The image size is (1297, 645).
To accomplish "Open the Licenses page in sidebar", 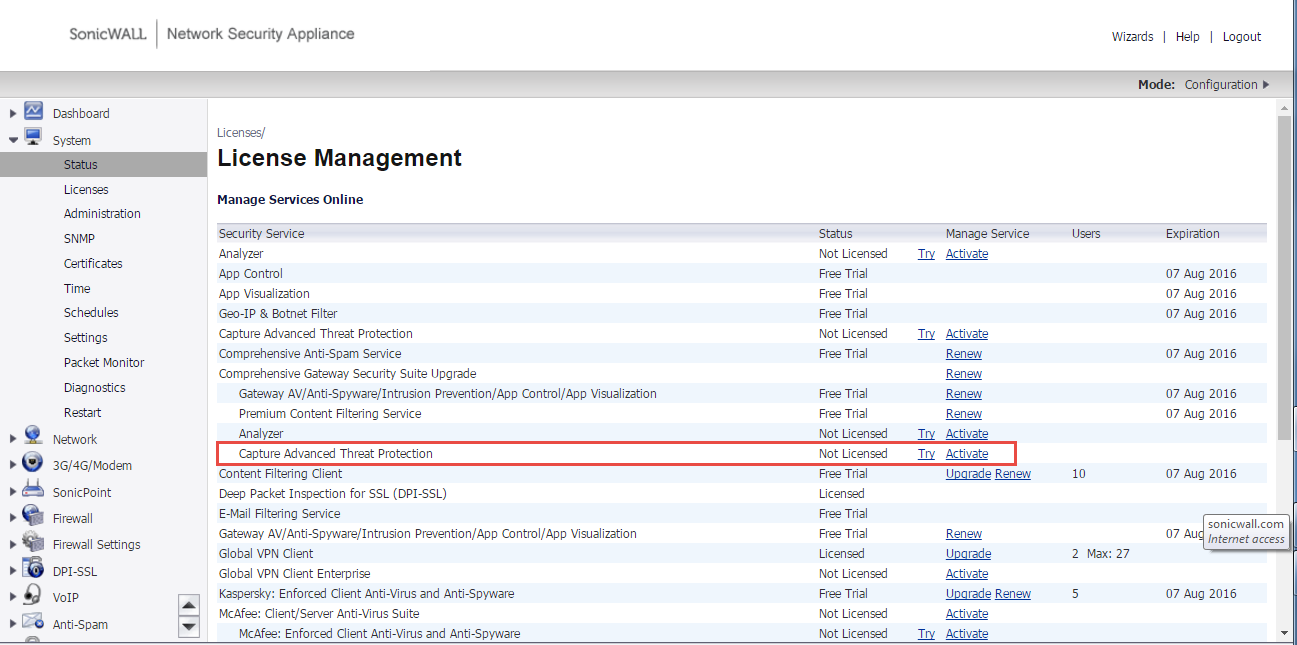I will point(86,189).
